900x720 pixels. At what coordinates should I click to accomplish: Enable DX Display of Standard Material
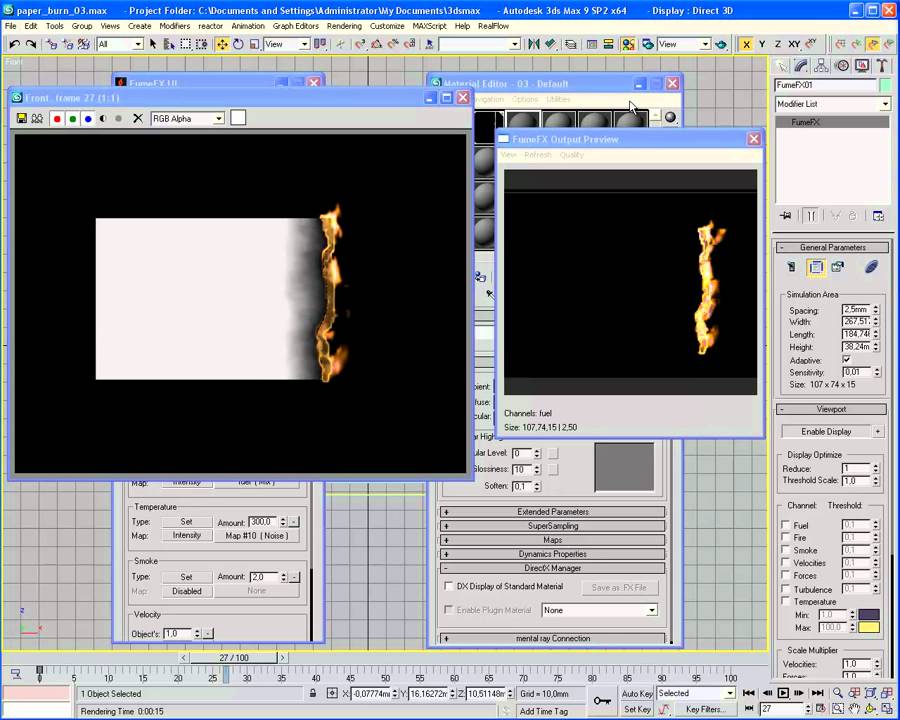[x=449, y=586]
